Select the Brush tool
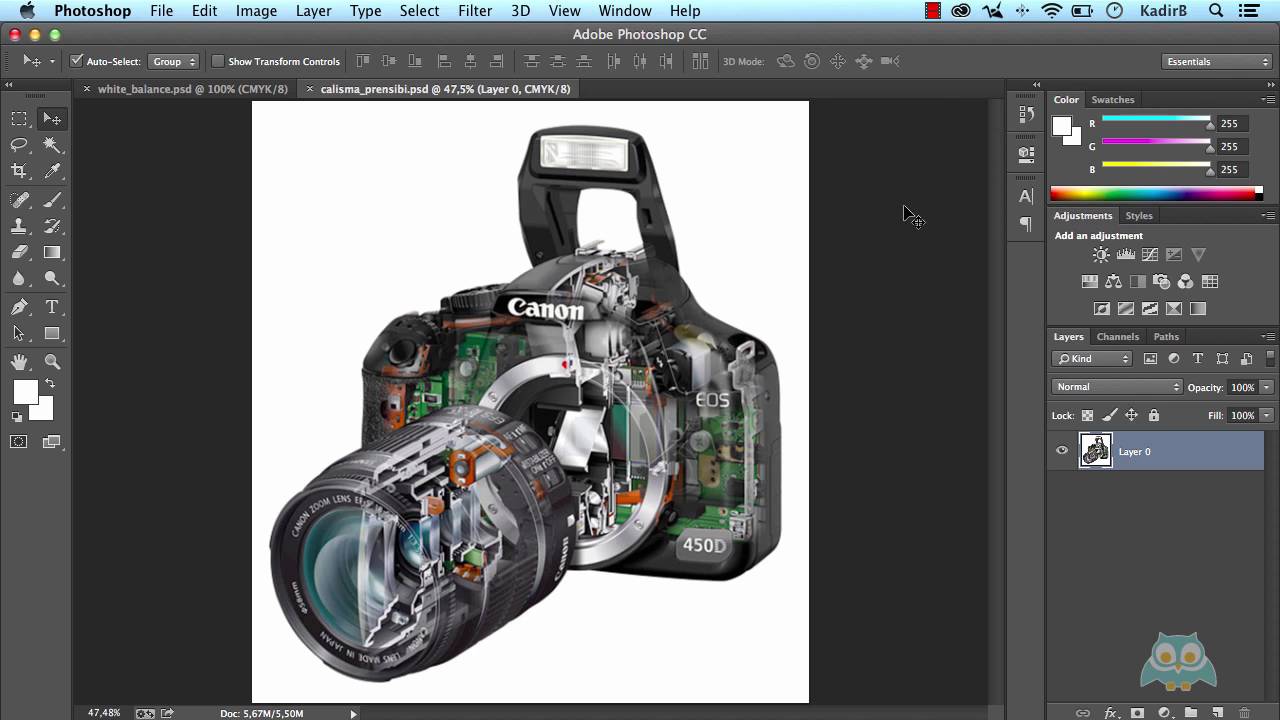Screen dimensions: 1280x720 coord(52,200)
